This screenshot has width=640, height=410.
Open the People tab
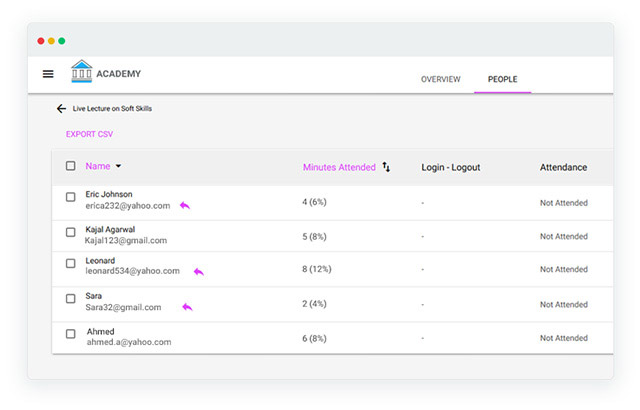(x=502, y=79)
